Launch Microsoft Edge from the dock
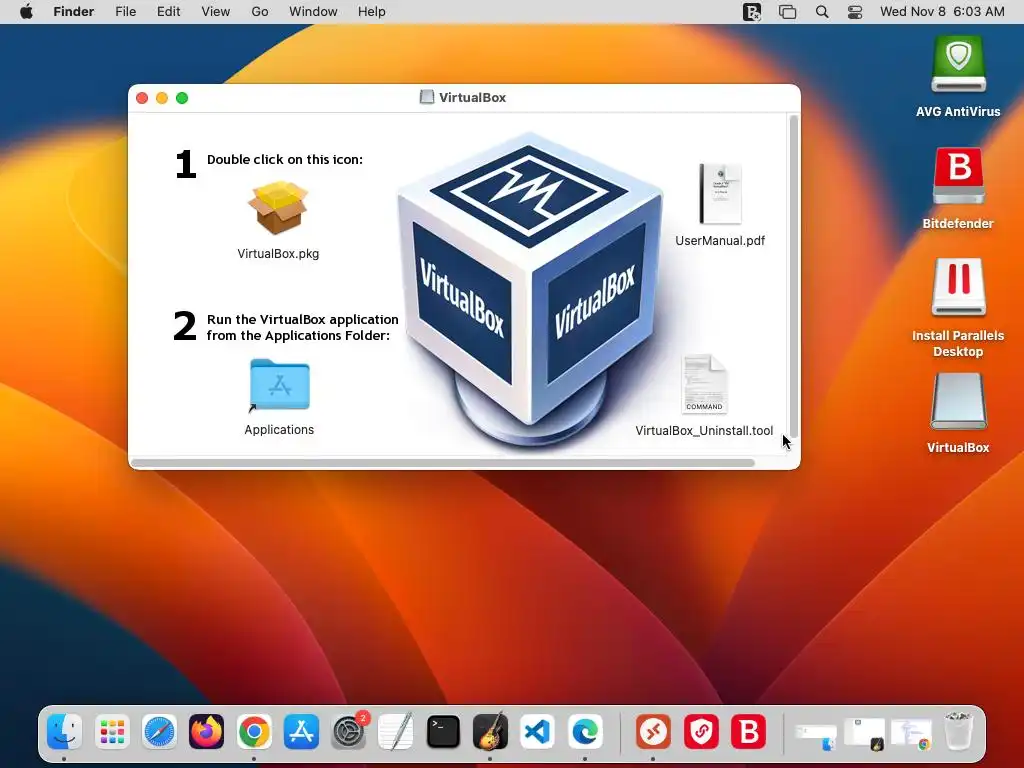The height and width of the screenshot is (768, 1024). [585, 731]
